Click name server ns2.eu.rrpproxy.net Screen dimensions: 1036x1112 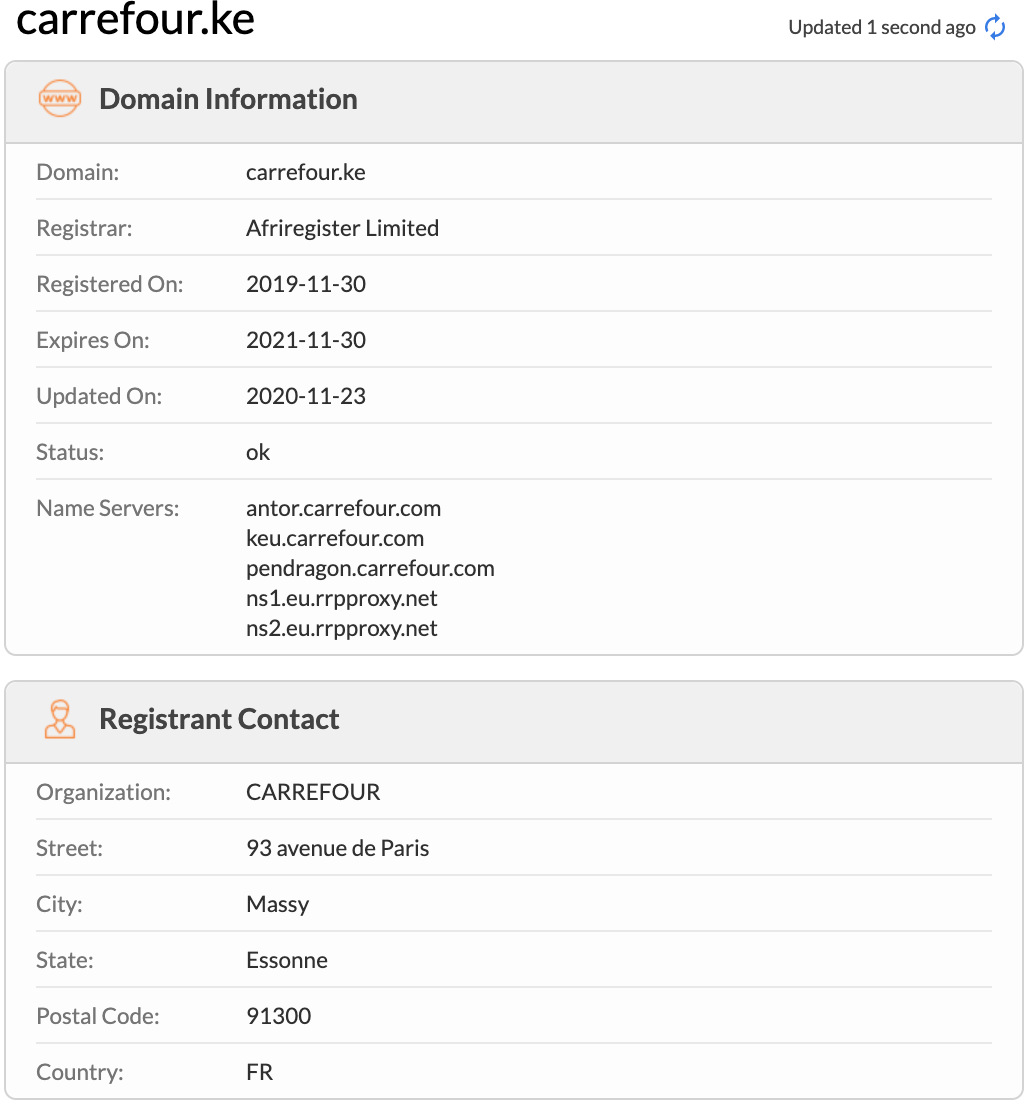pyautogui.click(x=342, y=628)
